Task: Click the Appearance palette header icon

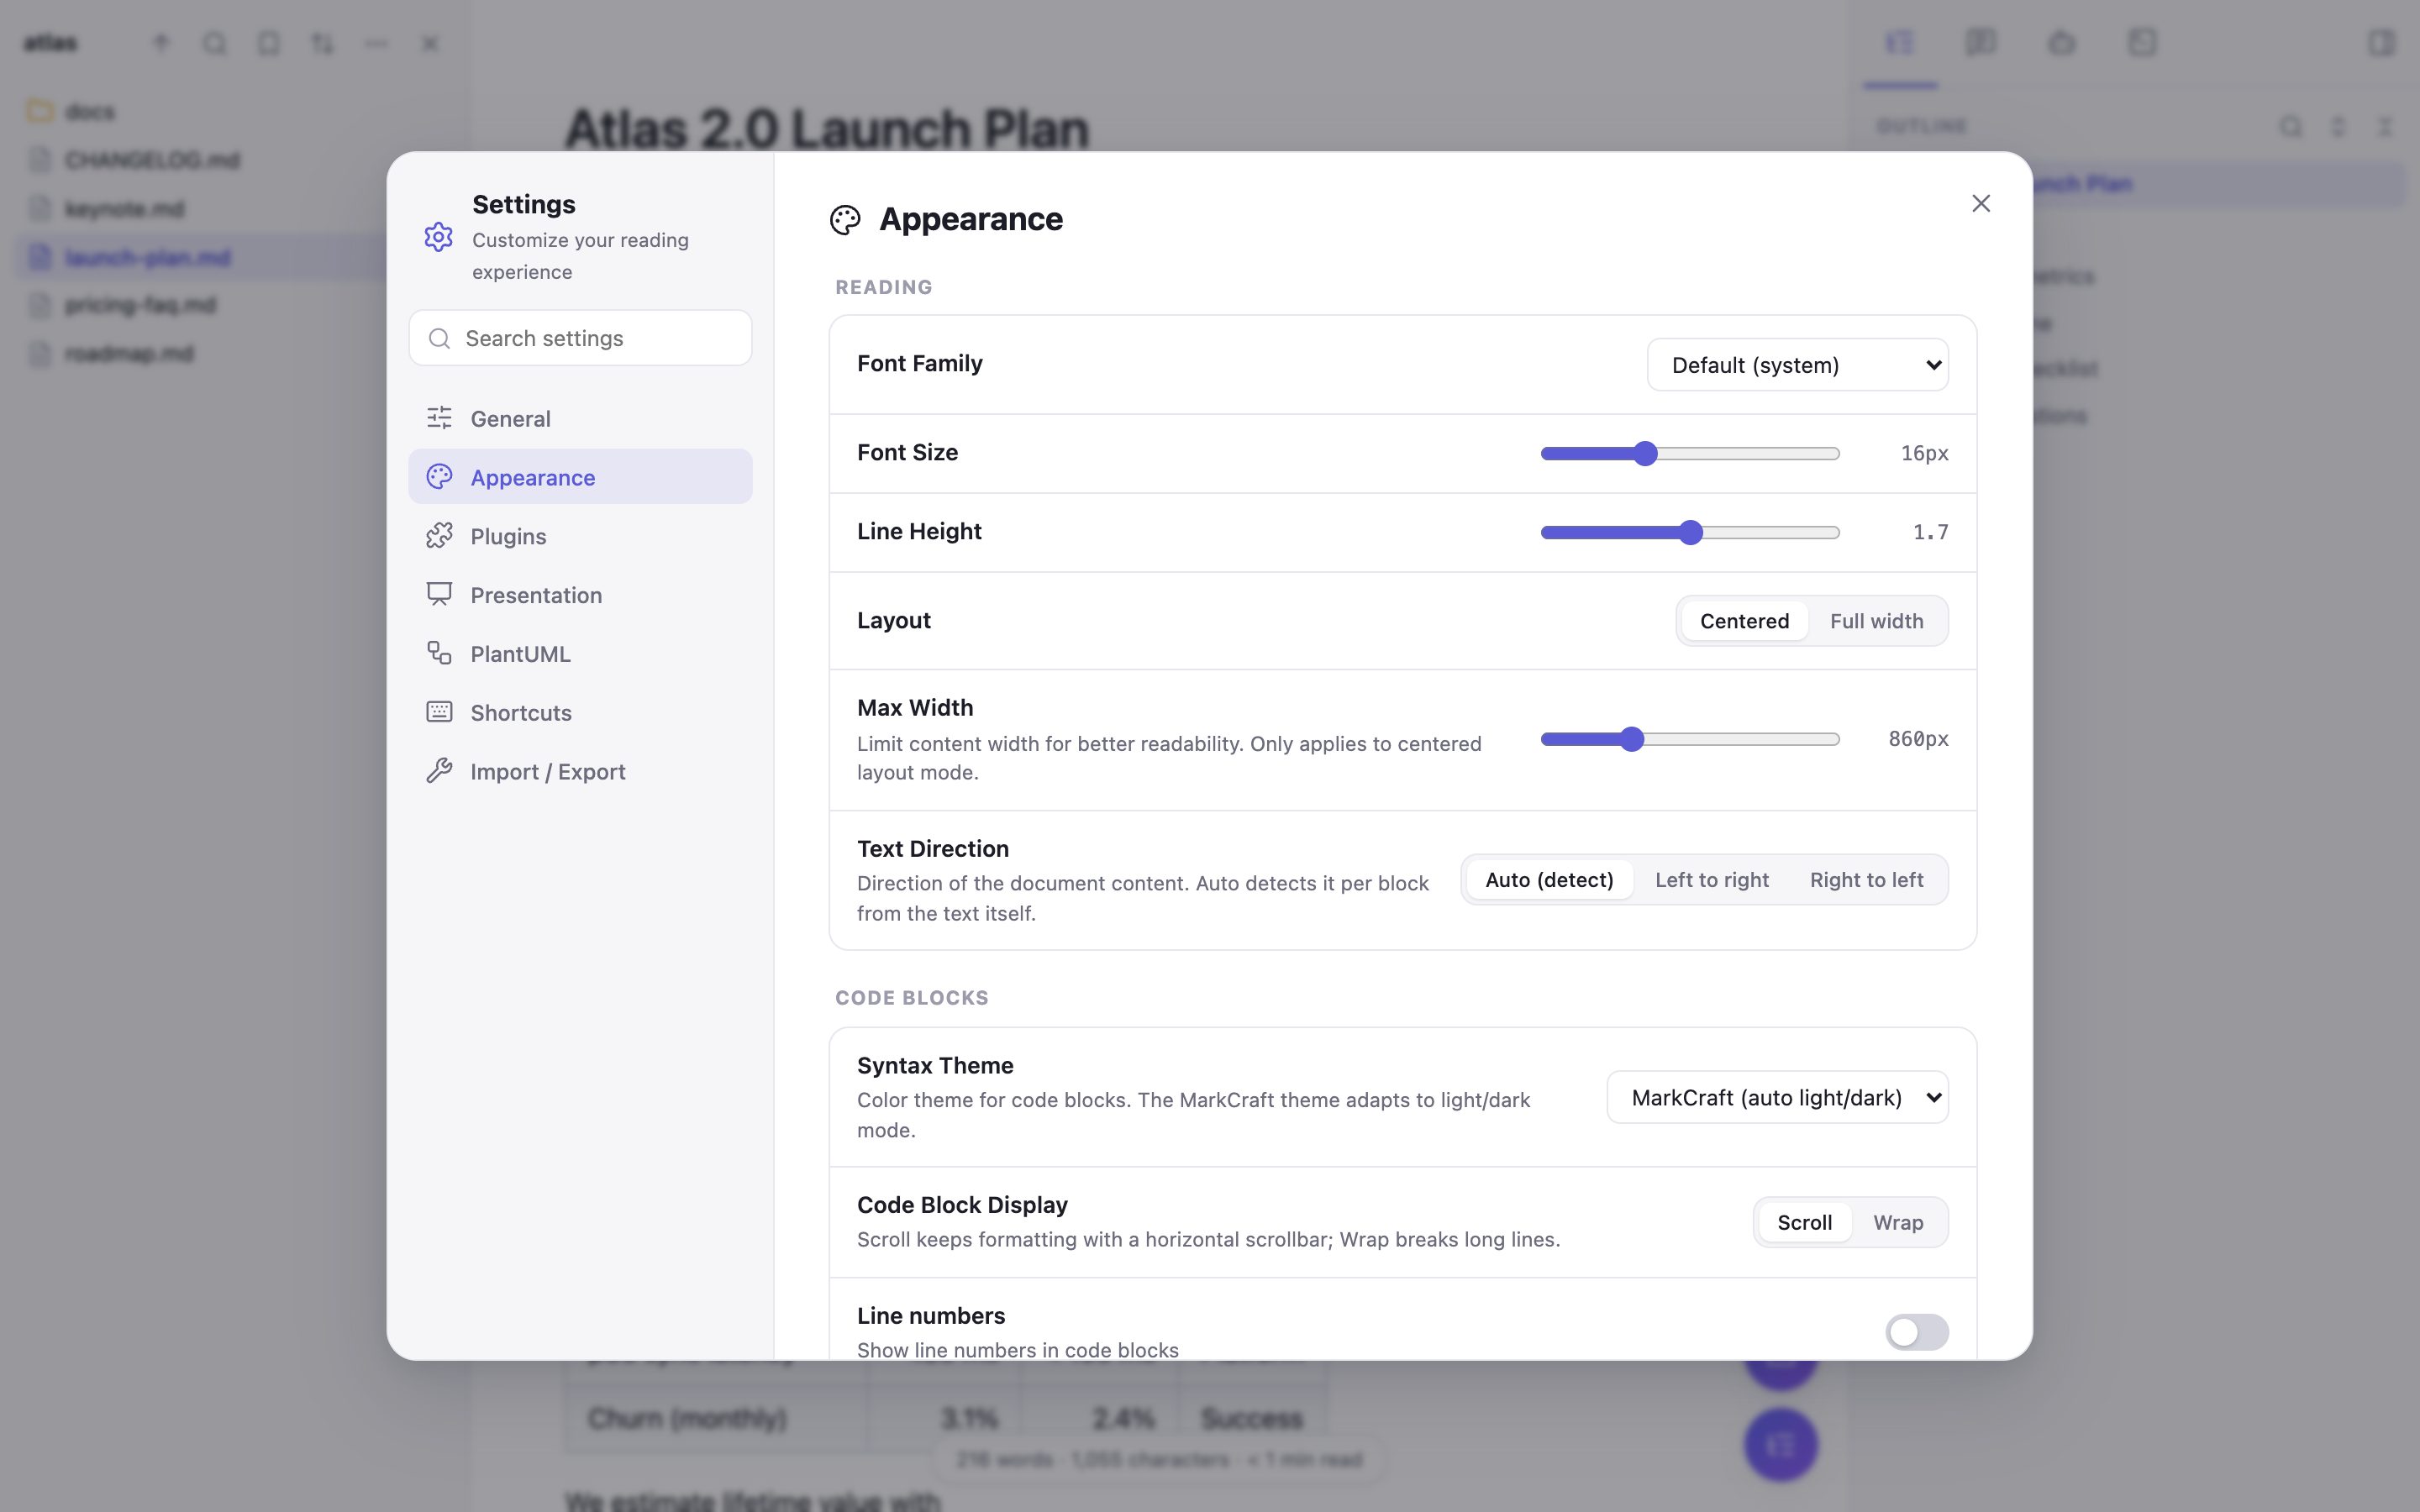Action: (x=845, y=220)
